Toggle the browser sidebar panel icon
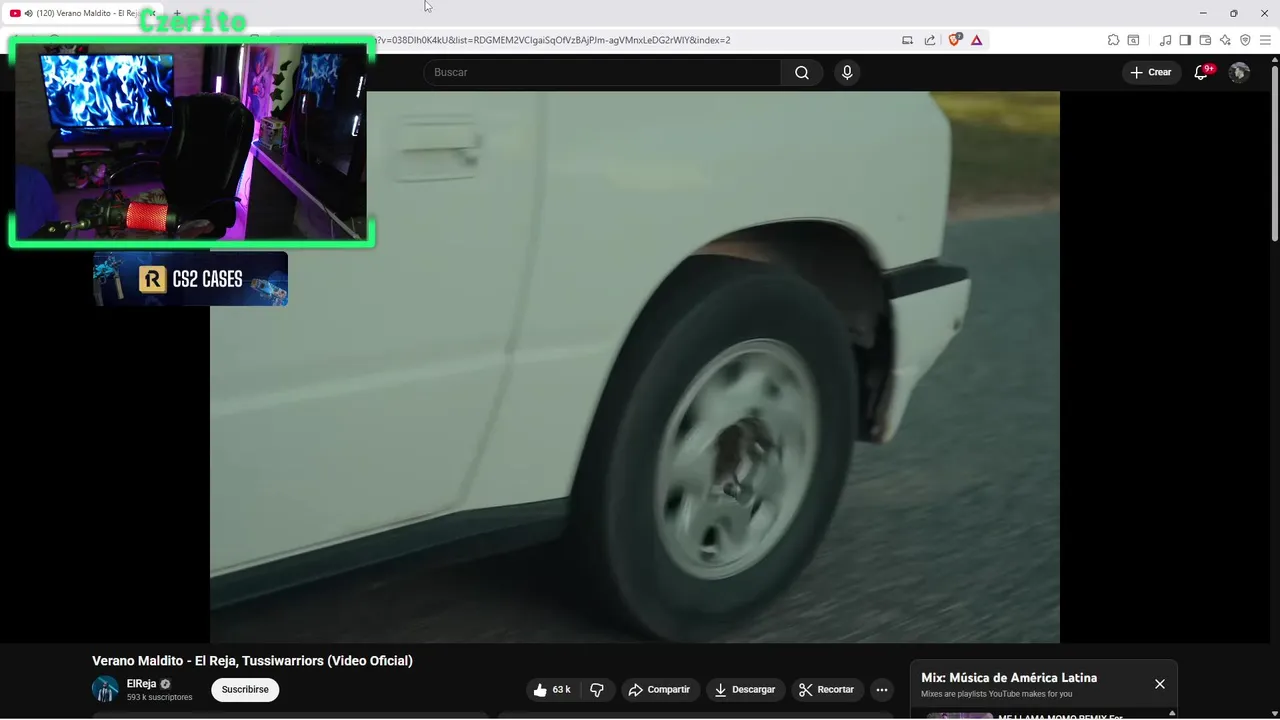Screen dimensions: 1280x720 point(1185,40)
